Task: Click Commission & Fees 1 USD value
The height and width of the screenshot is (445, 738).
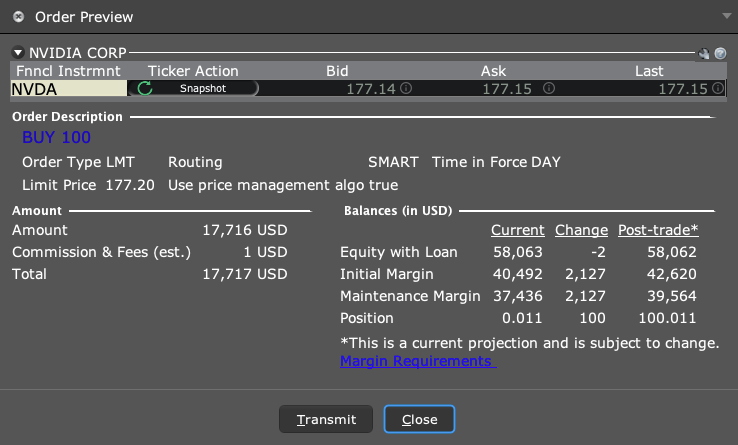Action: 265,252
